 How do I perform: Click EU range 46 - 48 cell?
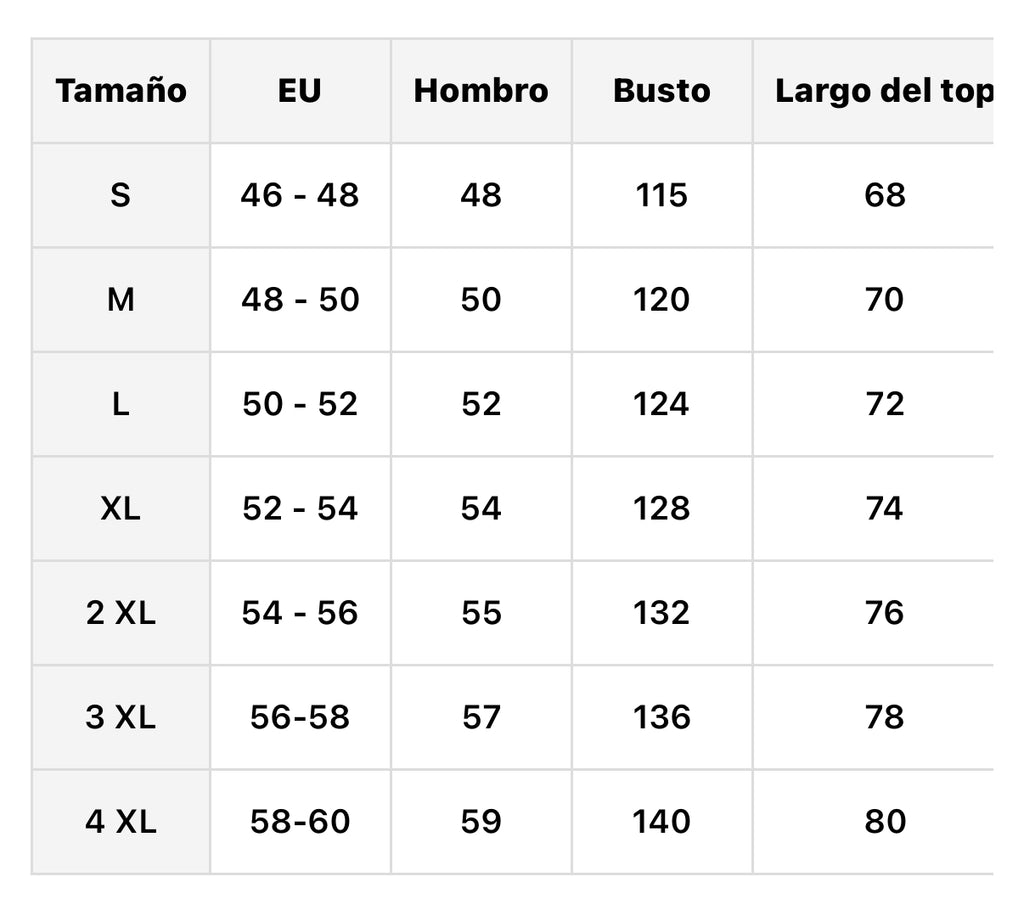pyautogui.click(x=300, y=195)
